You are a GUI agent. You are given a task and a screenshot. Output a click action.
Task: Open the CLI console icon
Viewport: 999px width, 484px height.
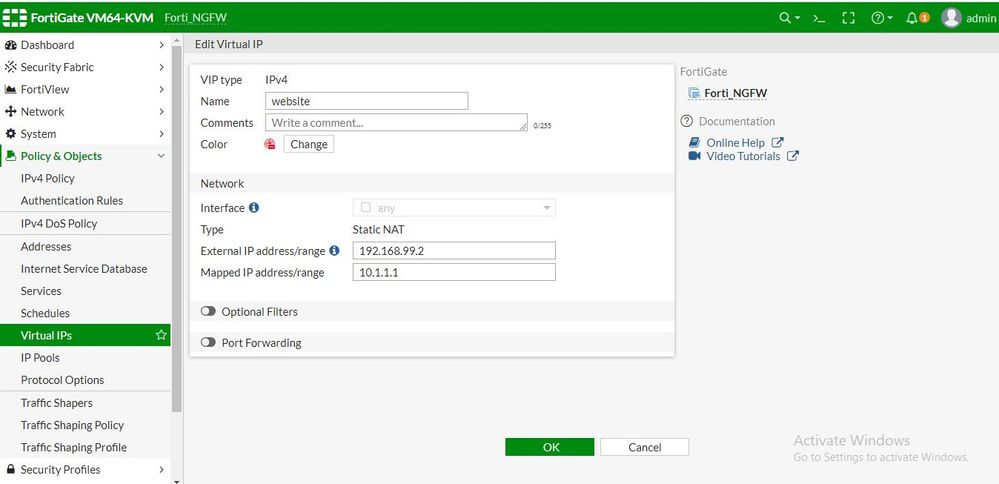[819, 18]
